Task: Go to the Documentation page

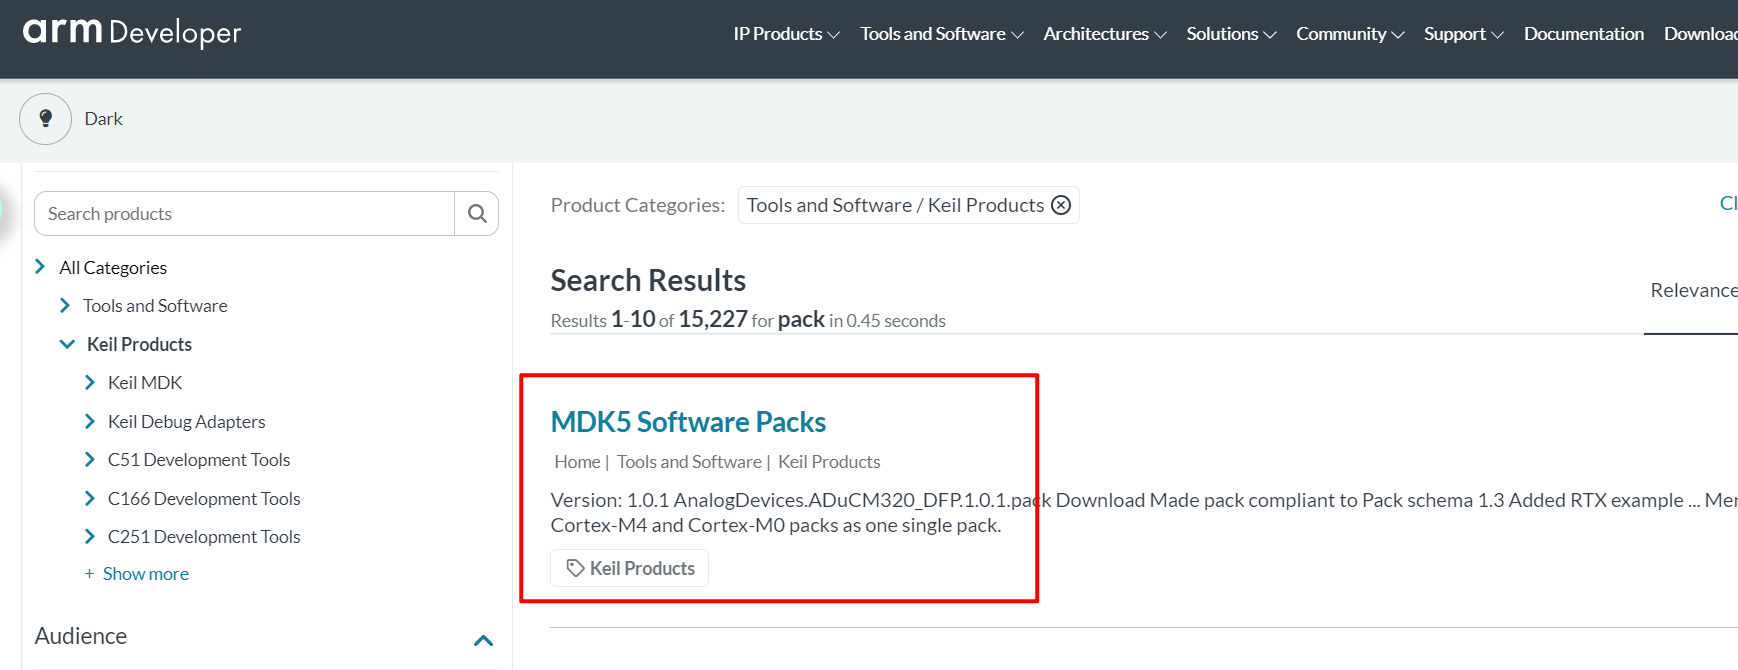Action: [x=1584, y=34]
